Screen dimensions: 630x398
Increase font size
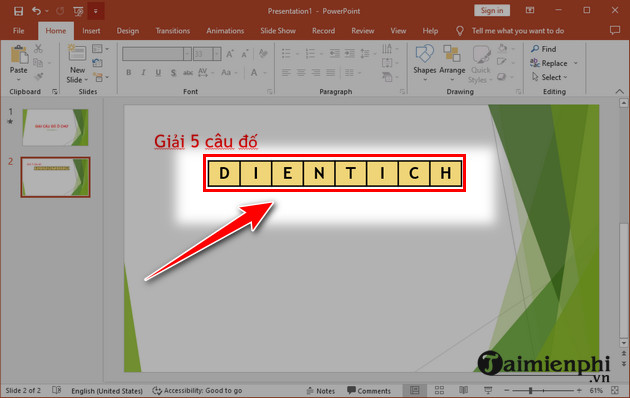click(x=230, y=54)
